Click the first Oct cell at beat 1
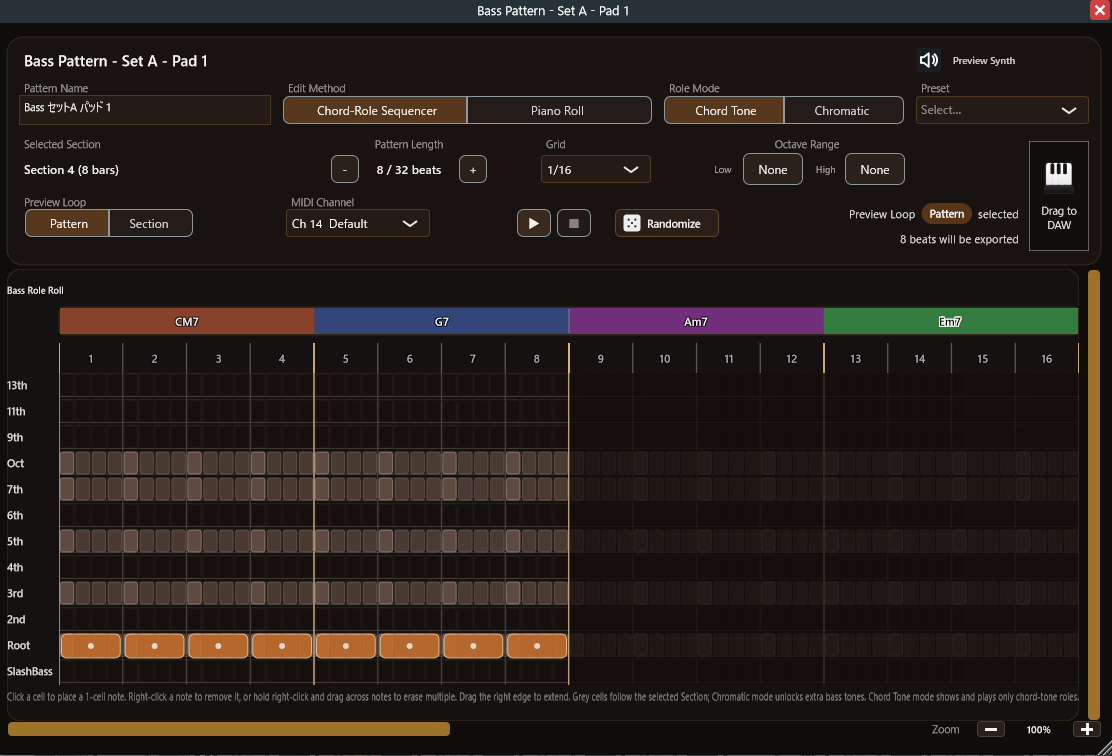Image resolution: width=1112 pixels, height=756 pixels. (67, 464)
